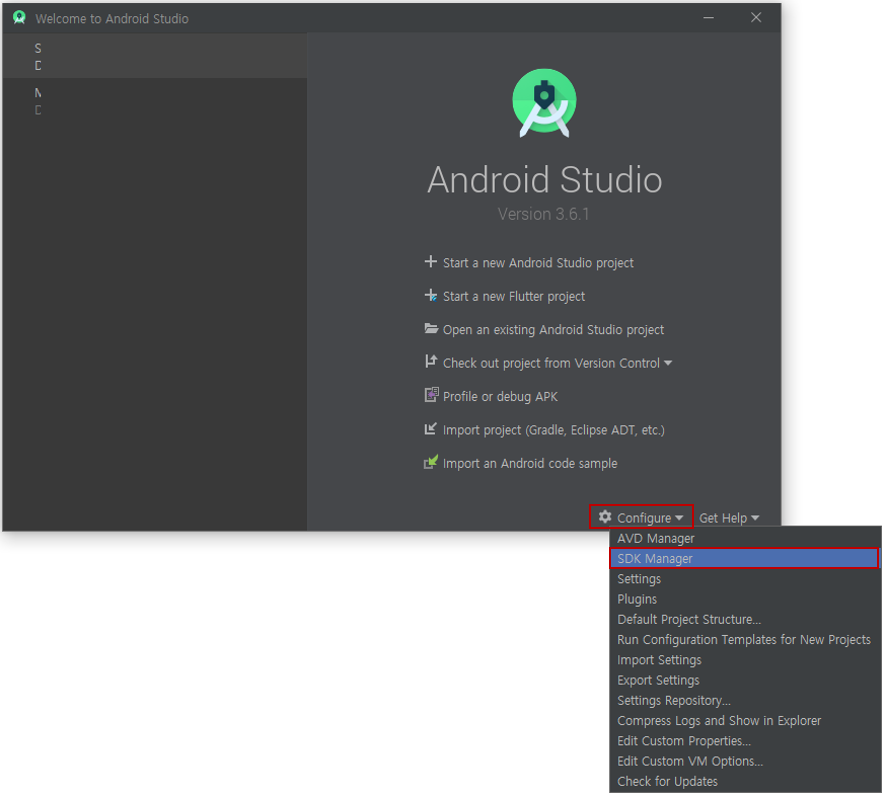This screenshot has height=798, width=886.
Task: Click the open folder icon
Action: [x=431, y=328]
